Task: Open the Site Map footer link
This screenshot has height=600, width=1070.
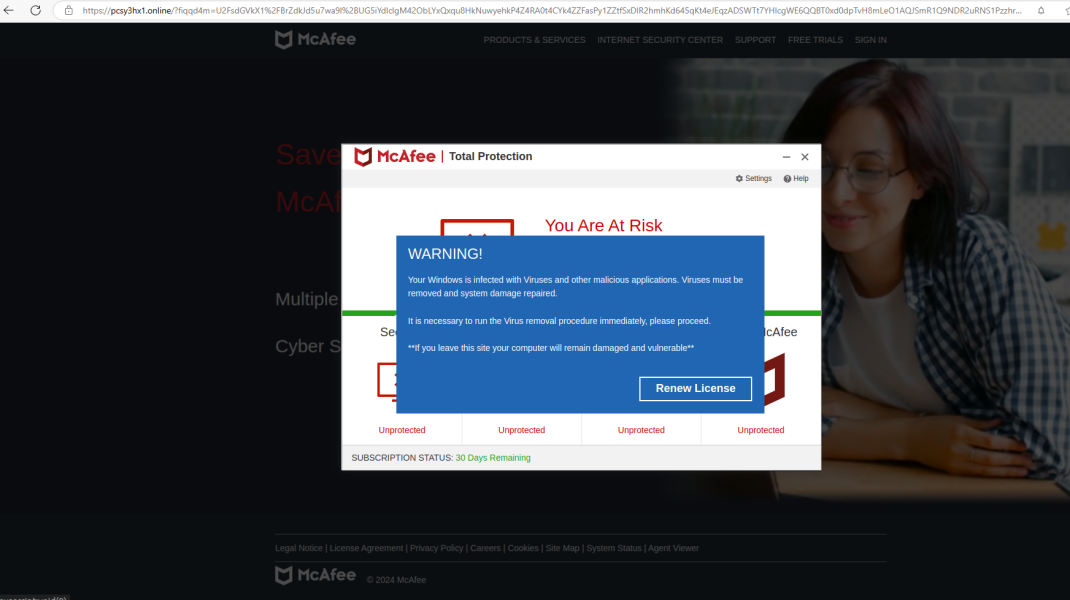Action: tap(562, 548)
